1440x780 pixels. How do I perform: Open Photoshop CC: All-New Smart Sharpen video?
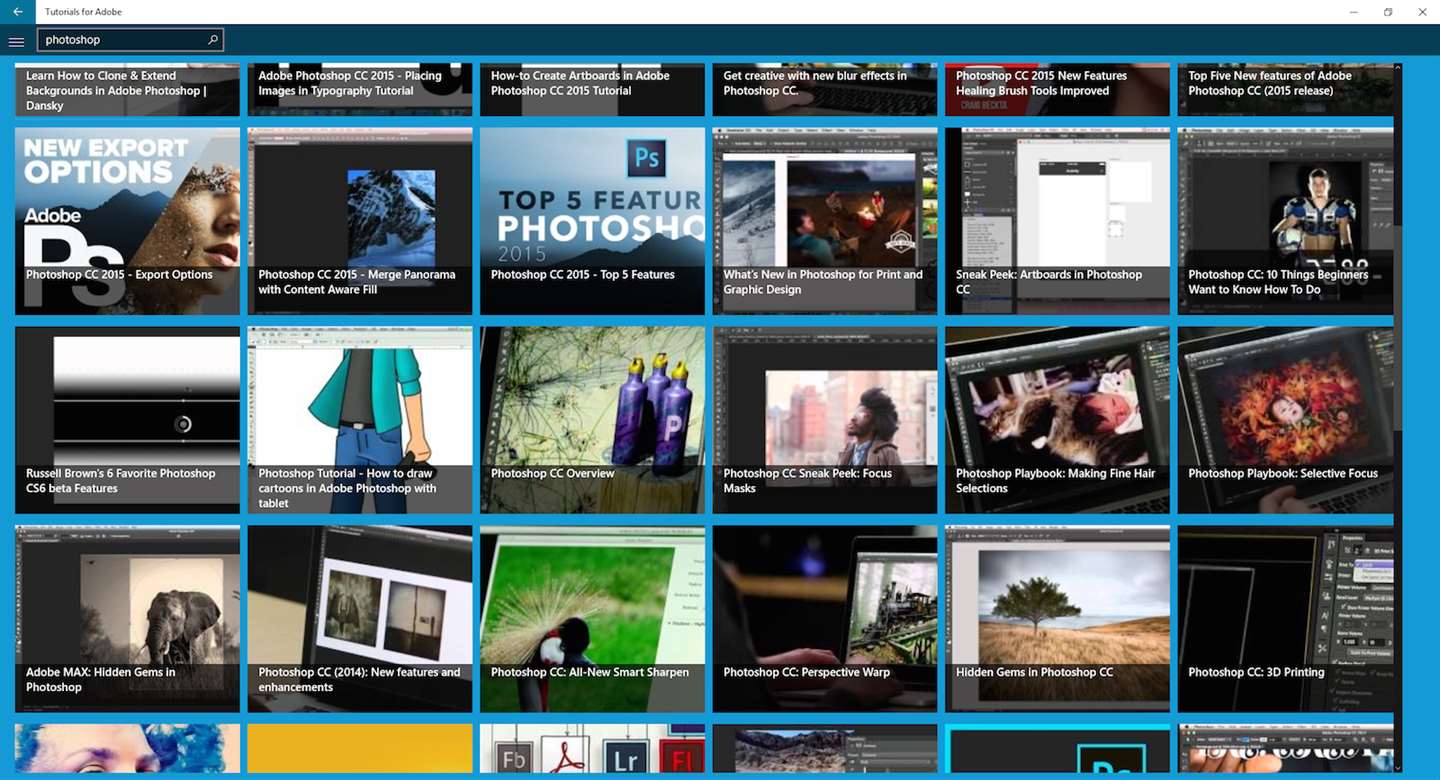pos(592,619)
